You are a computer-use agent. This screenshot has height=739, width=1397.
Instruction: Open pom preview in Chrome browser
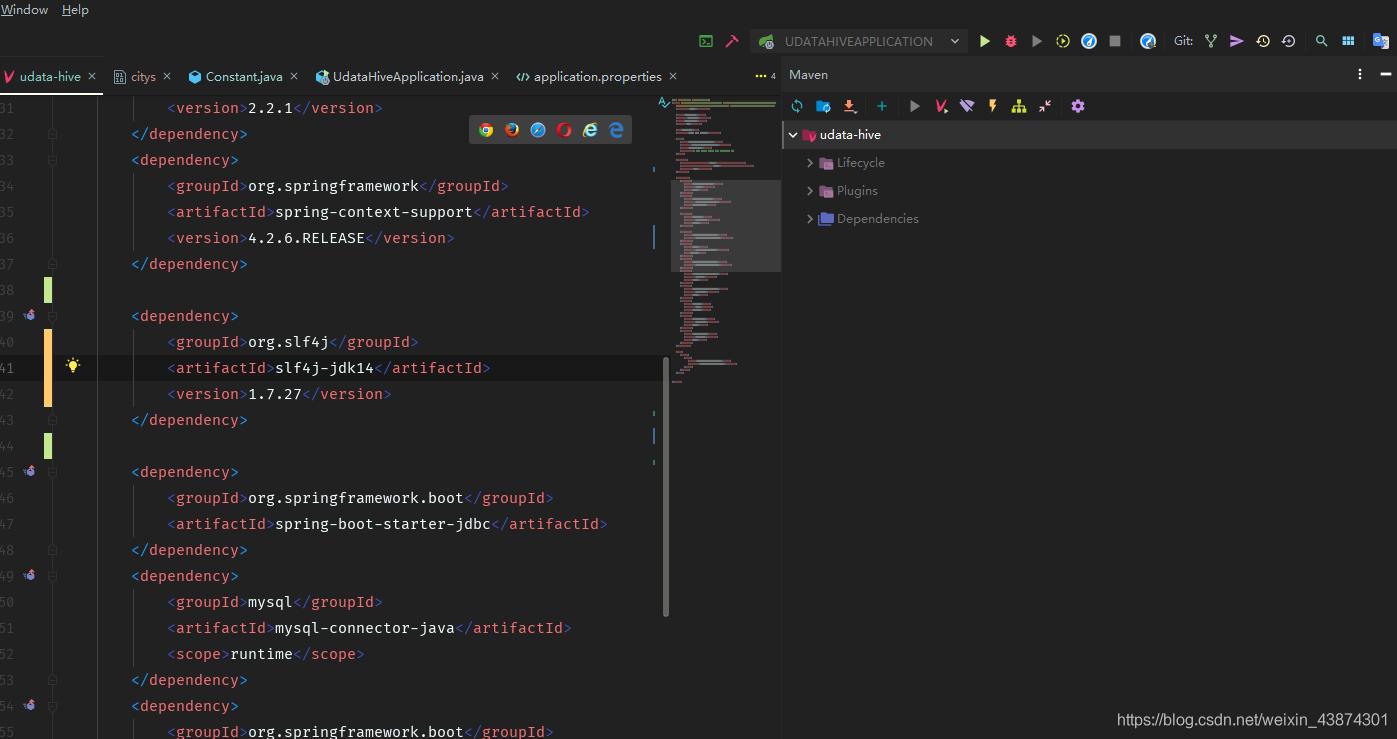(486, 130)
